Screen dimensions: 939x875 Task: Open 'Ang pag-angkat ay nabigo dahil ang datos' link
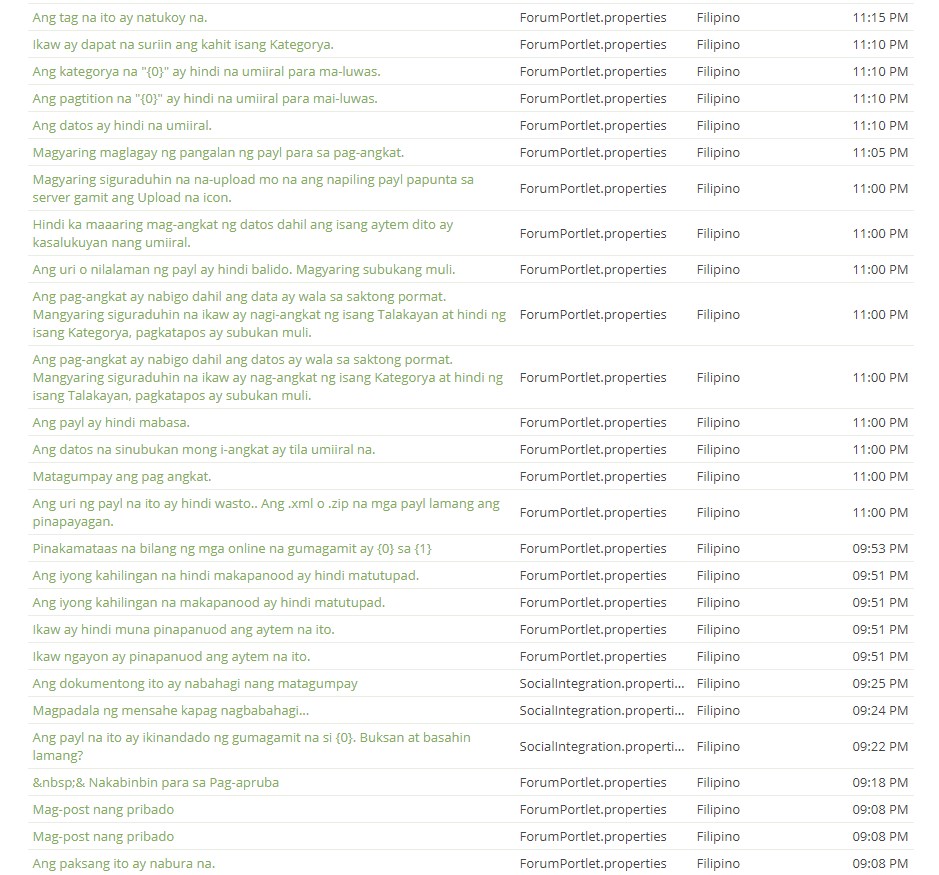click(268, 377)
